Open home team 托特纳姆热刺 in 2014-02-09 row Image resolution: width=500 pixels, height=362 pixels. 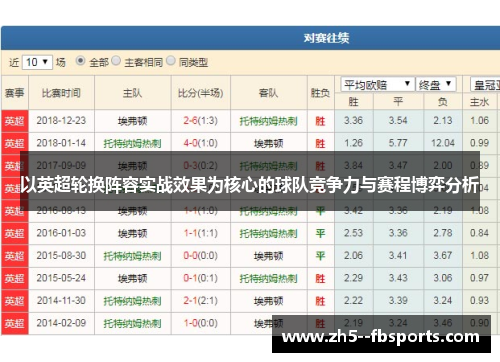point(132,323)
